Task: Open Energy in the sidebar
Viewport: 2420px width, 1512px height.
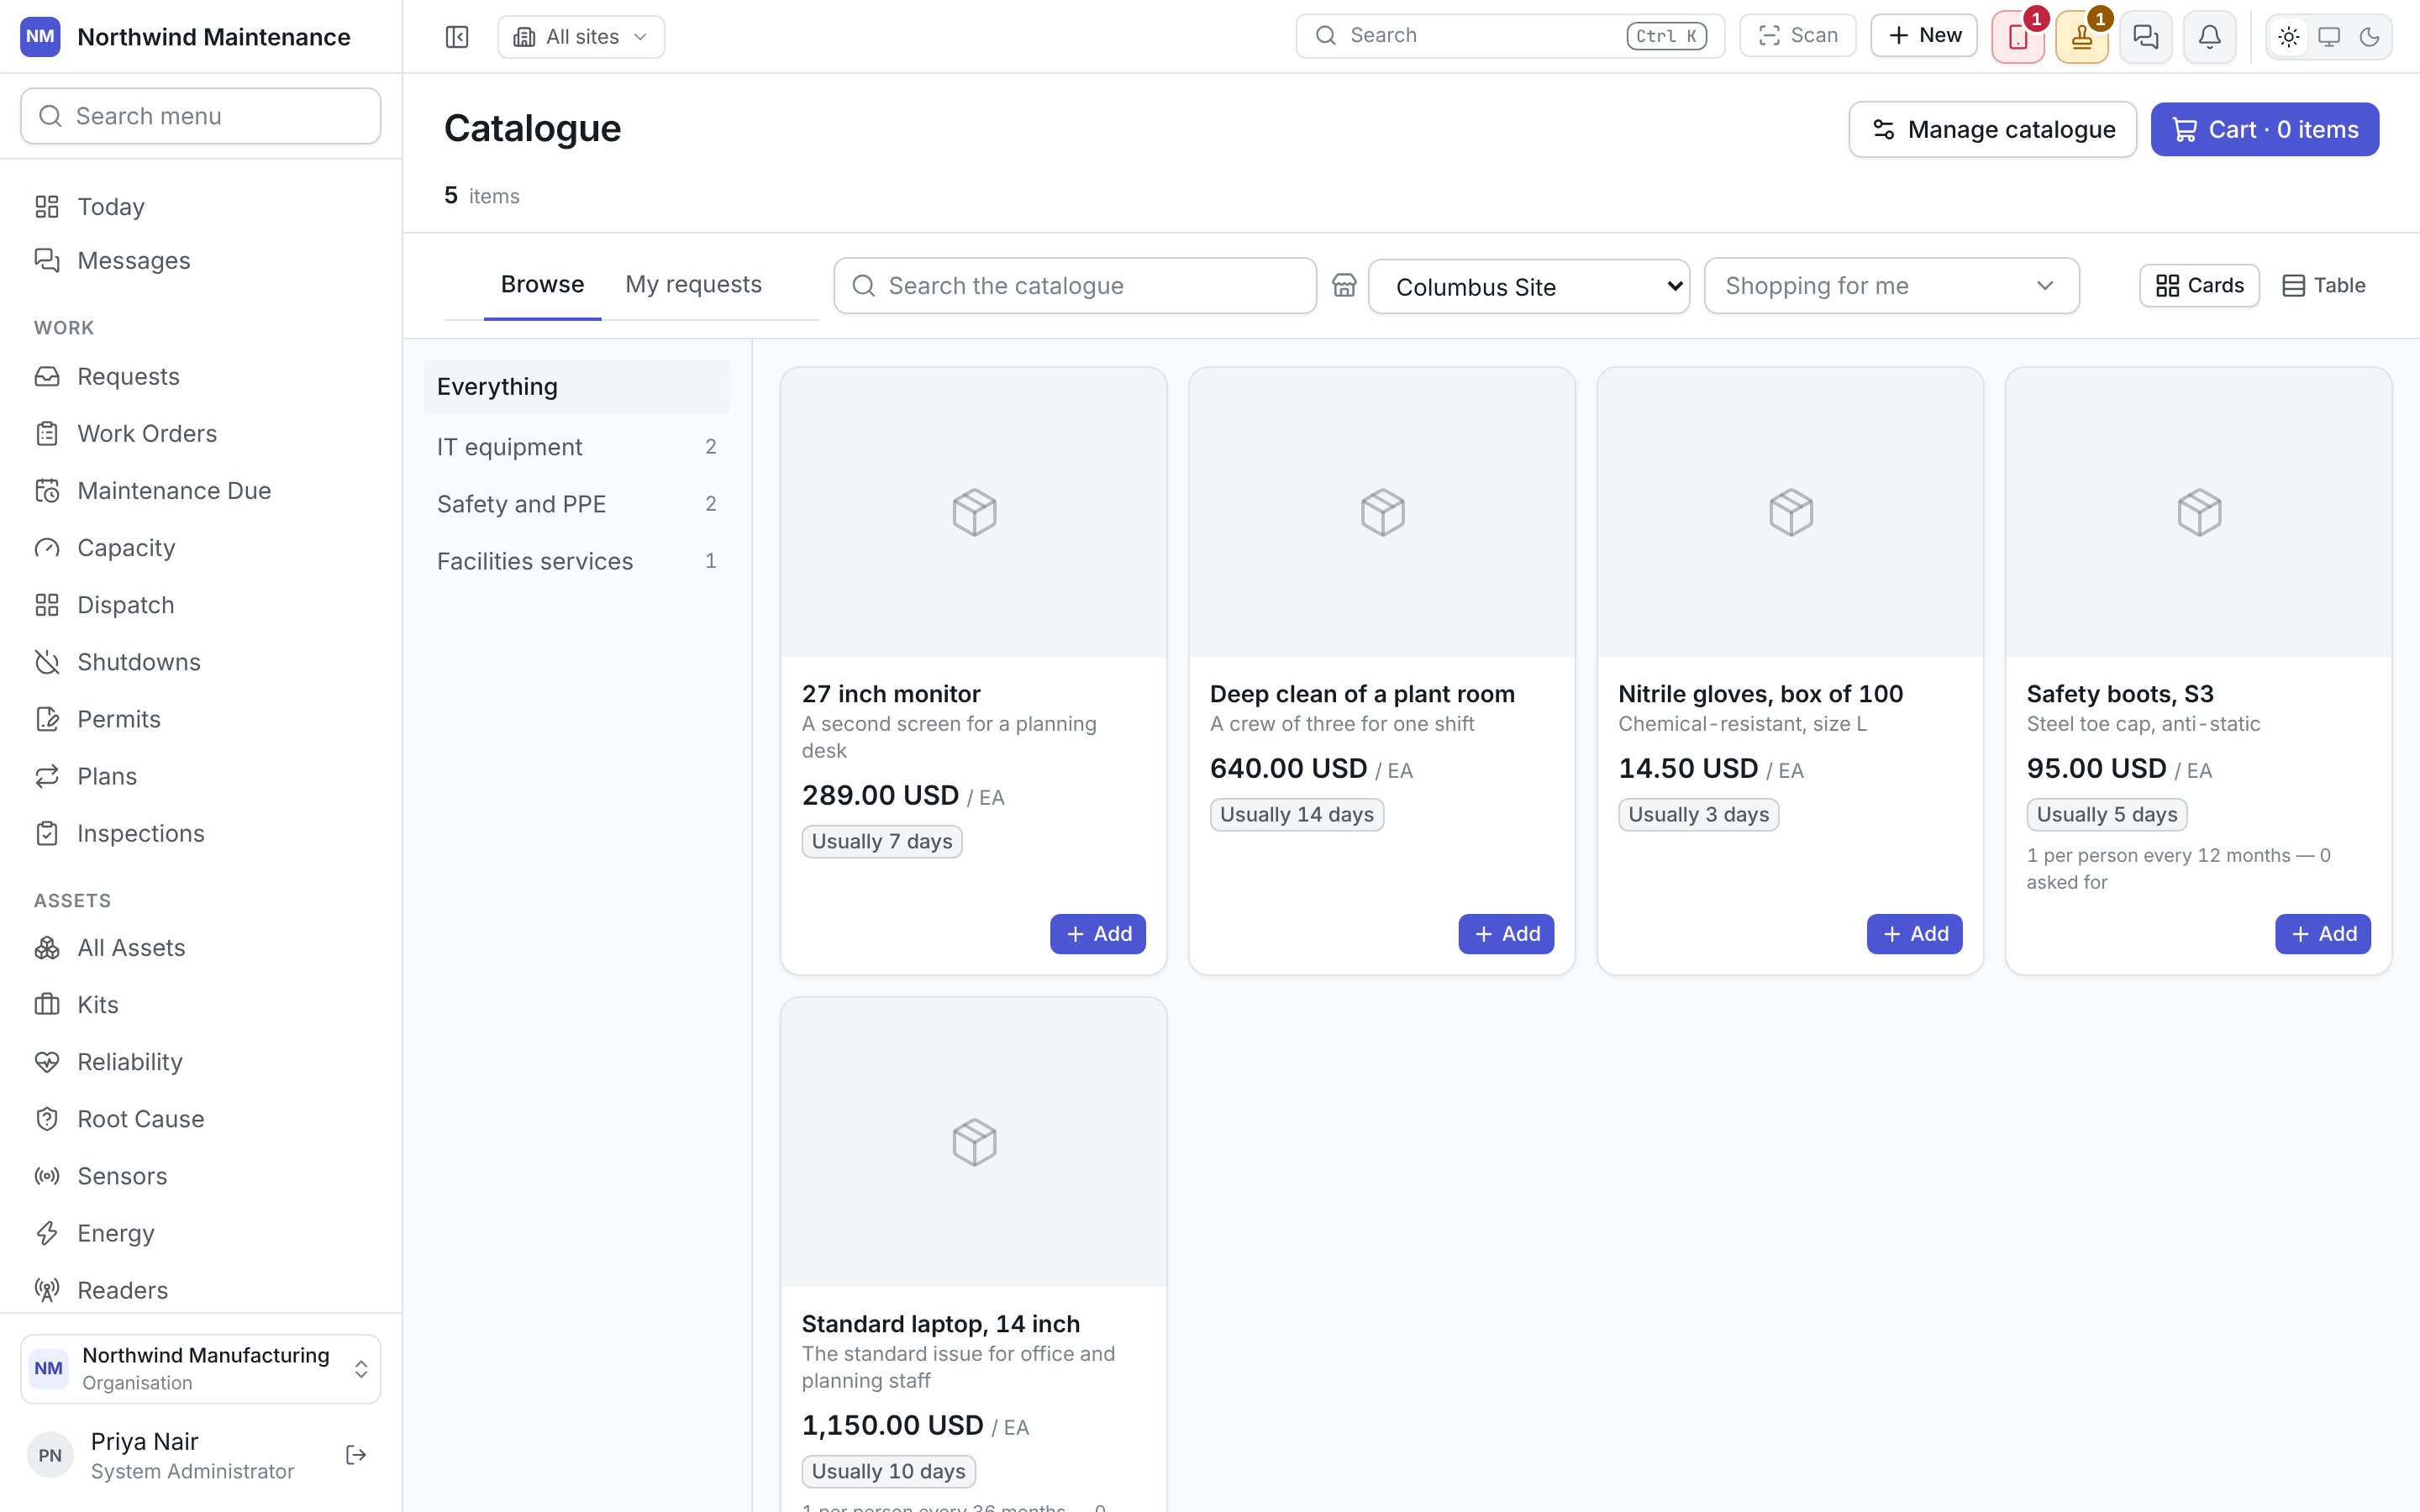Action: coord(201,1233)
